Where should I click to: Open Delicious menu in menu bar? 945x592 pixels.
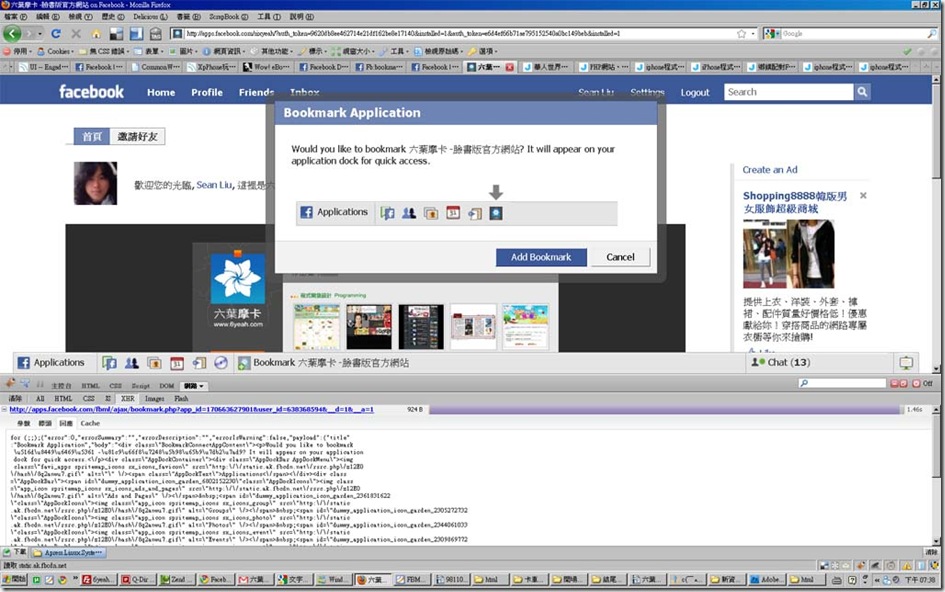(149, 16)
